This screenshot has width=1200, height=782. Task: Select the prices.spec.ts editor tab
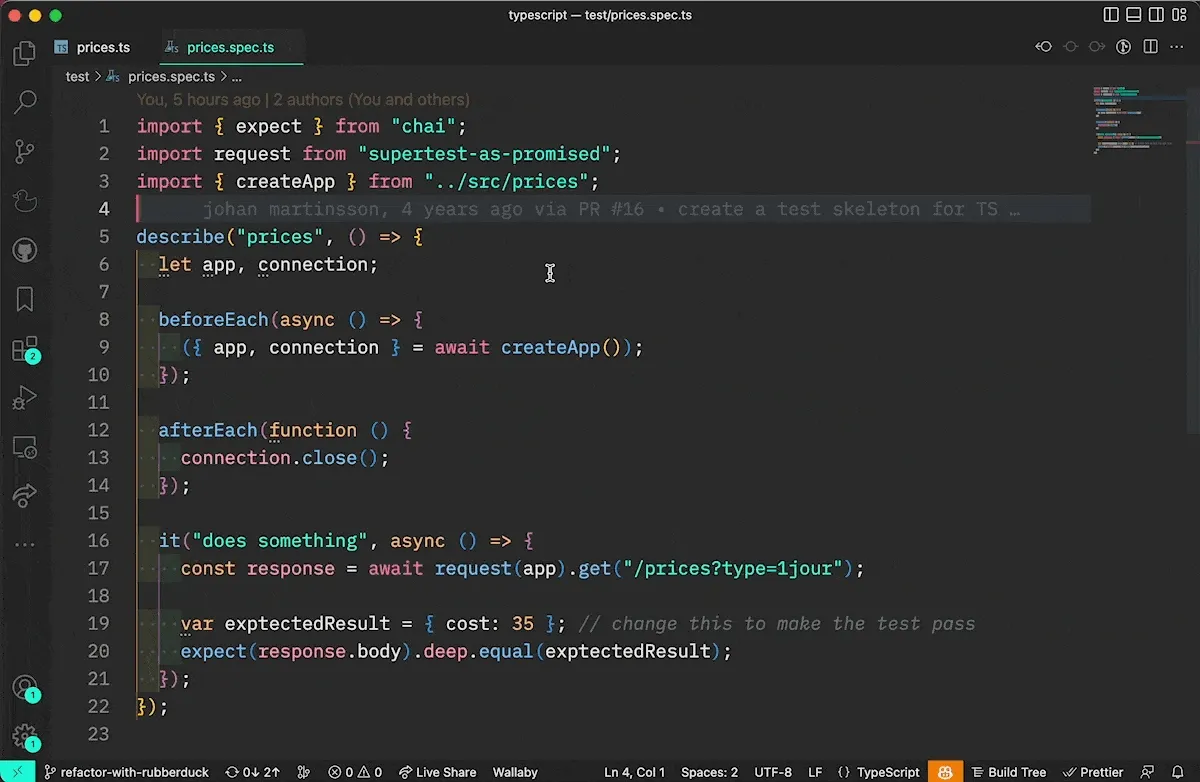click(x=230, y=47)
